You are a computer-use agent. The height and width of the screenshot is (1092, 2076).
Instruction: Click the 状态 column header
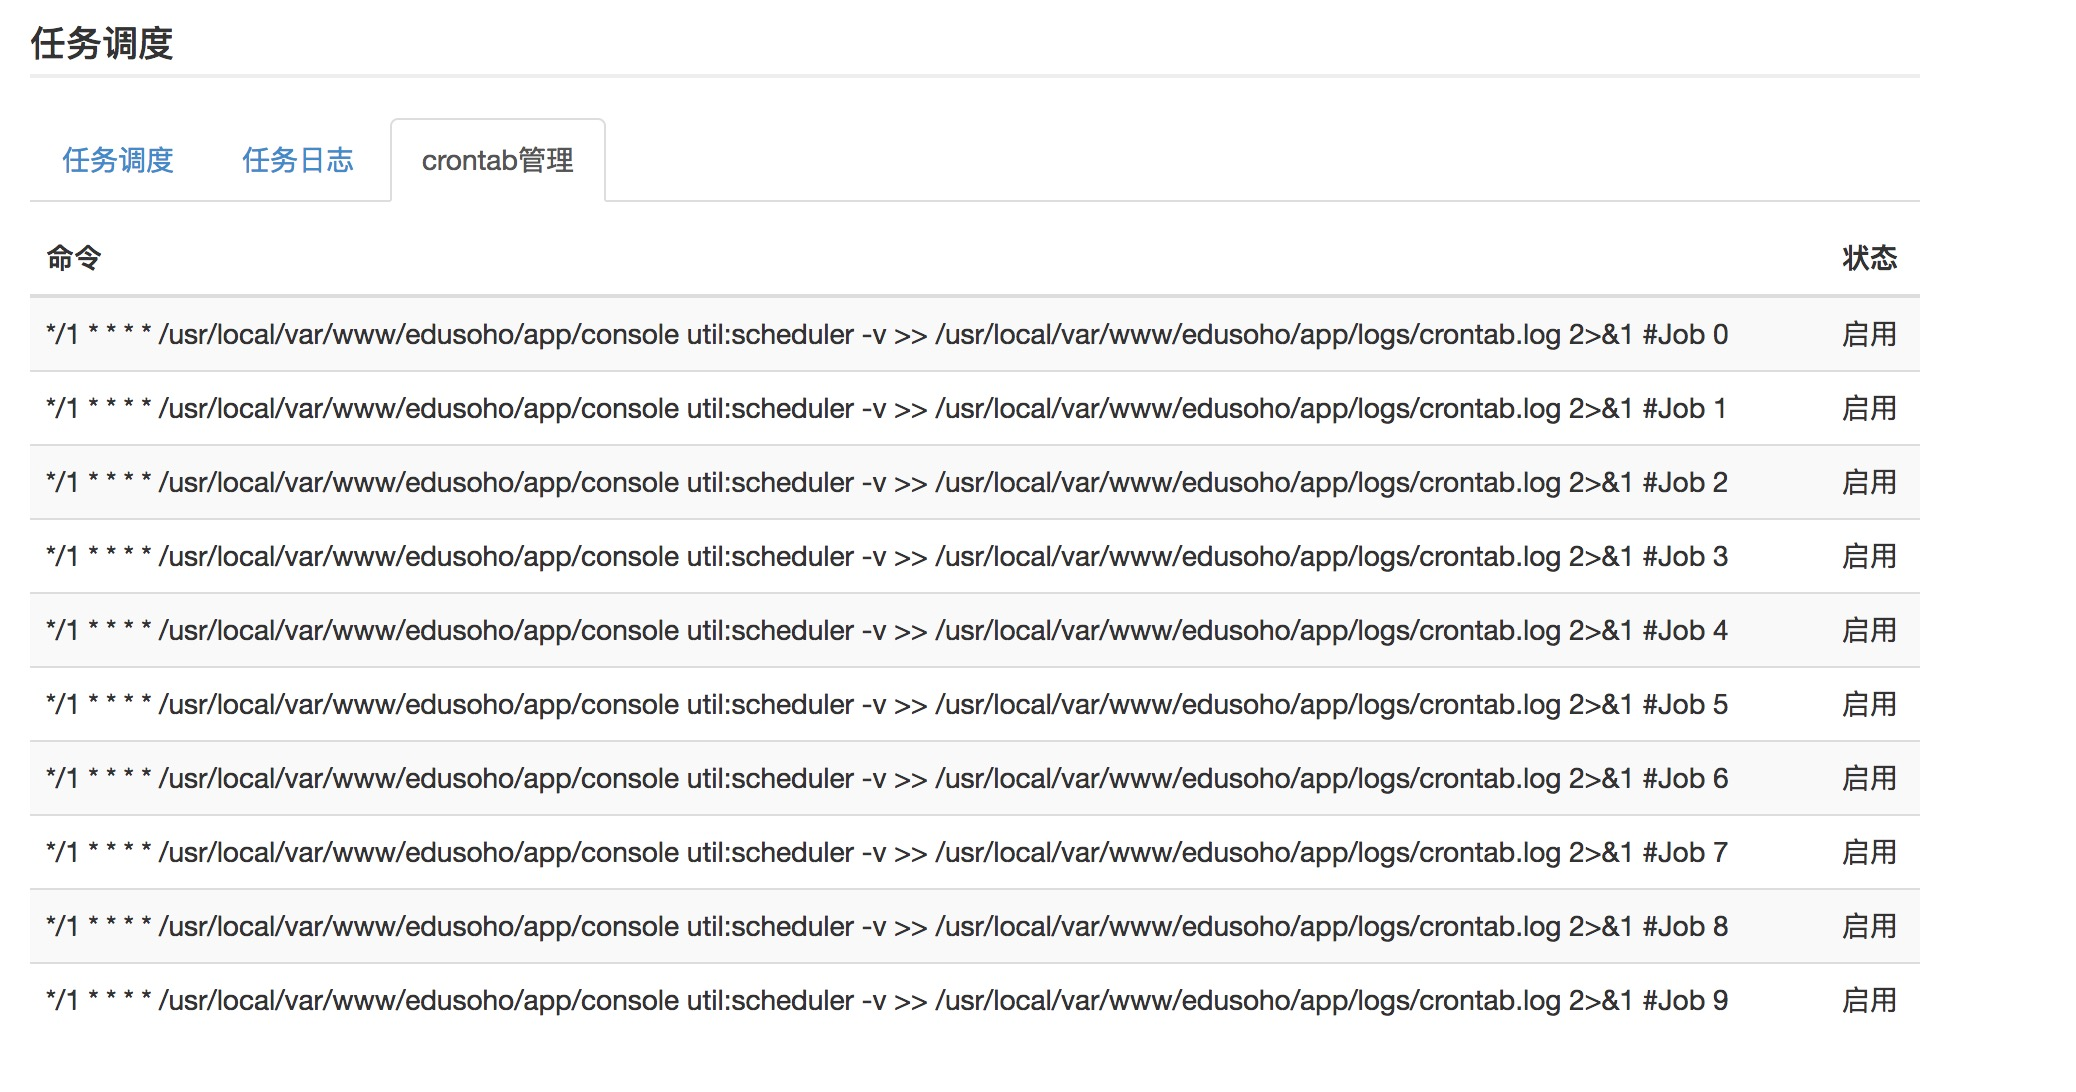pyautogui.click(x=1869, y=258)
